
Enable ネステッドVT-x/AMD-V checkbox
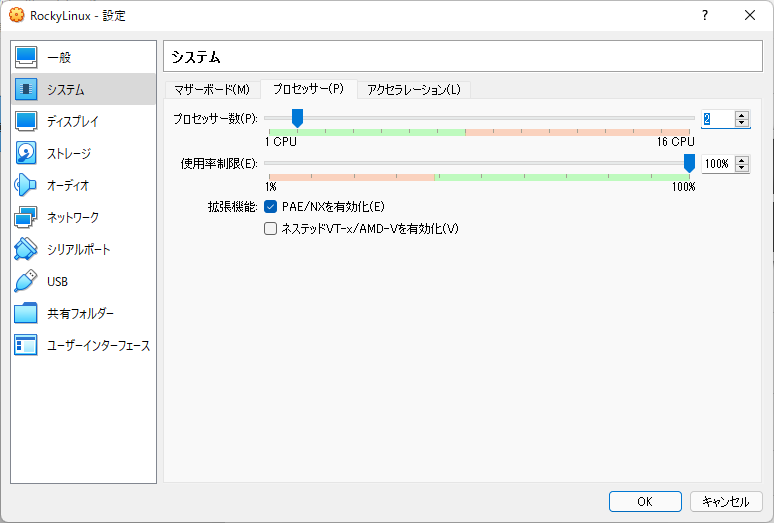pos(270,229)
